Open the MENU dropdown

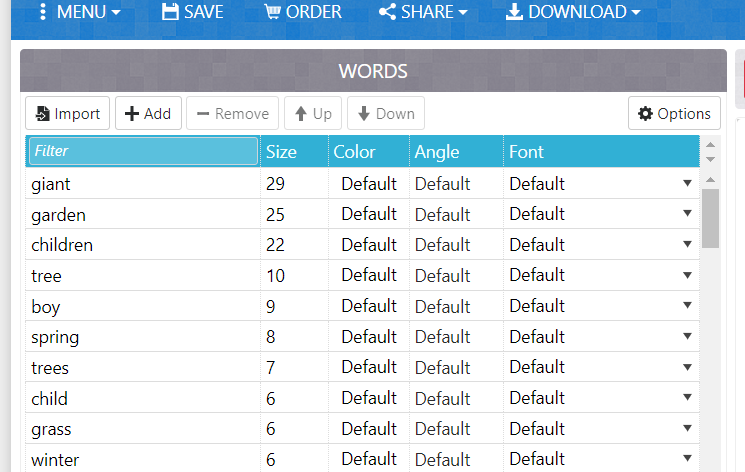(x=80, y=12)
